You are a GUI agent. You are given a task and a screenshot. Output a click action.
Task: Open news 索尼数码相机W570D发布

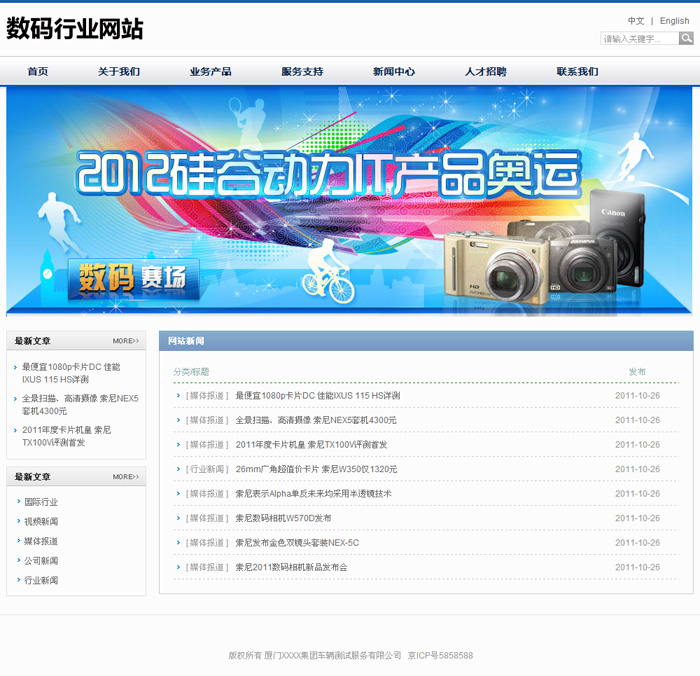point(283,518)
